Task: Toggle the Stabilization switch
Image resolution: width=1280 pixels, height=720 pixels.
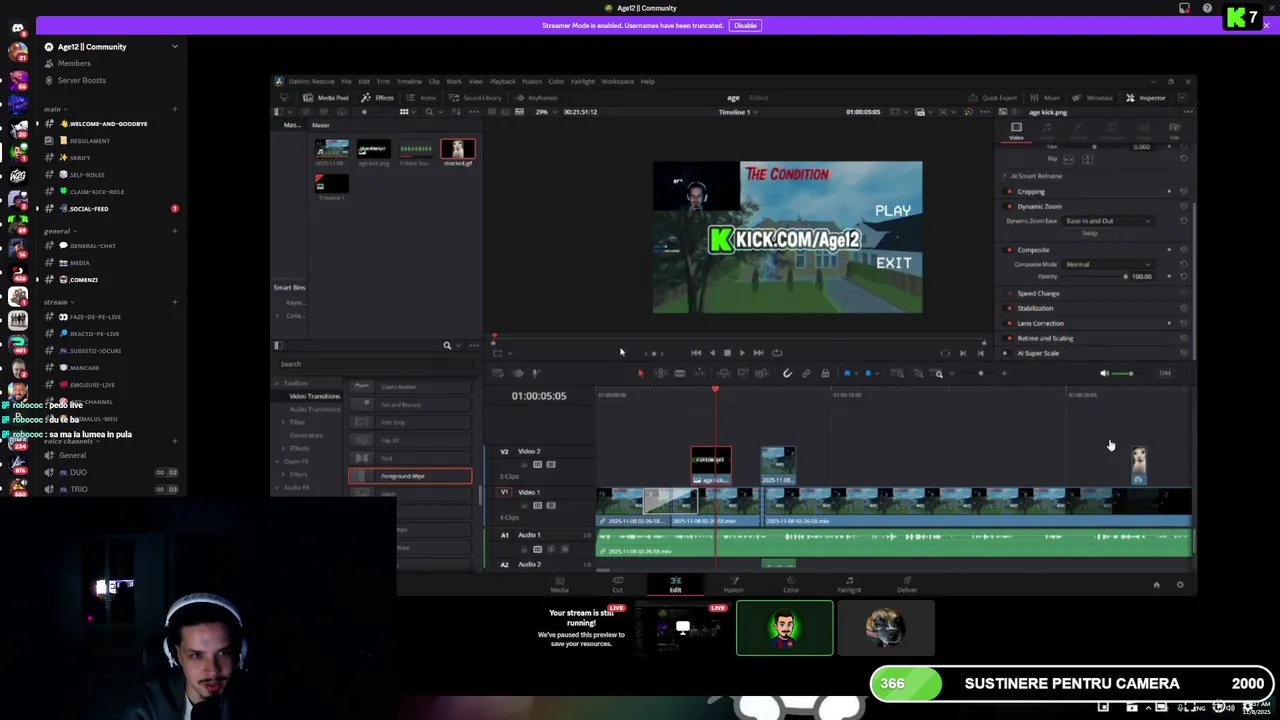Action: coord(1009,308)
